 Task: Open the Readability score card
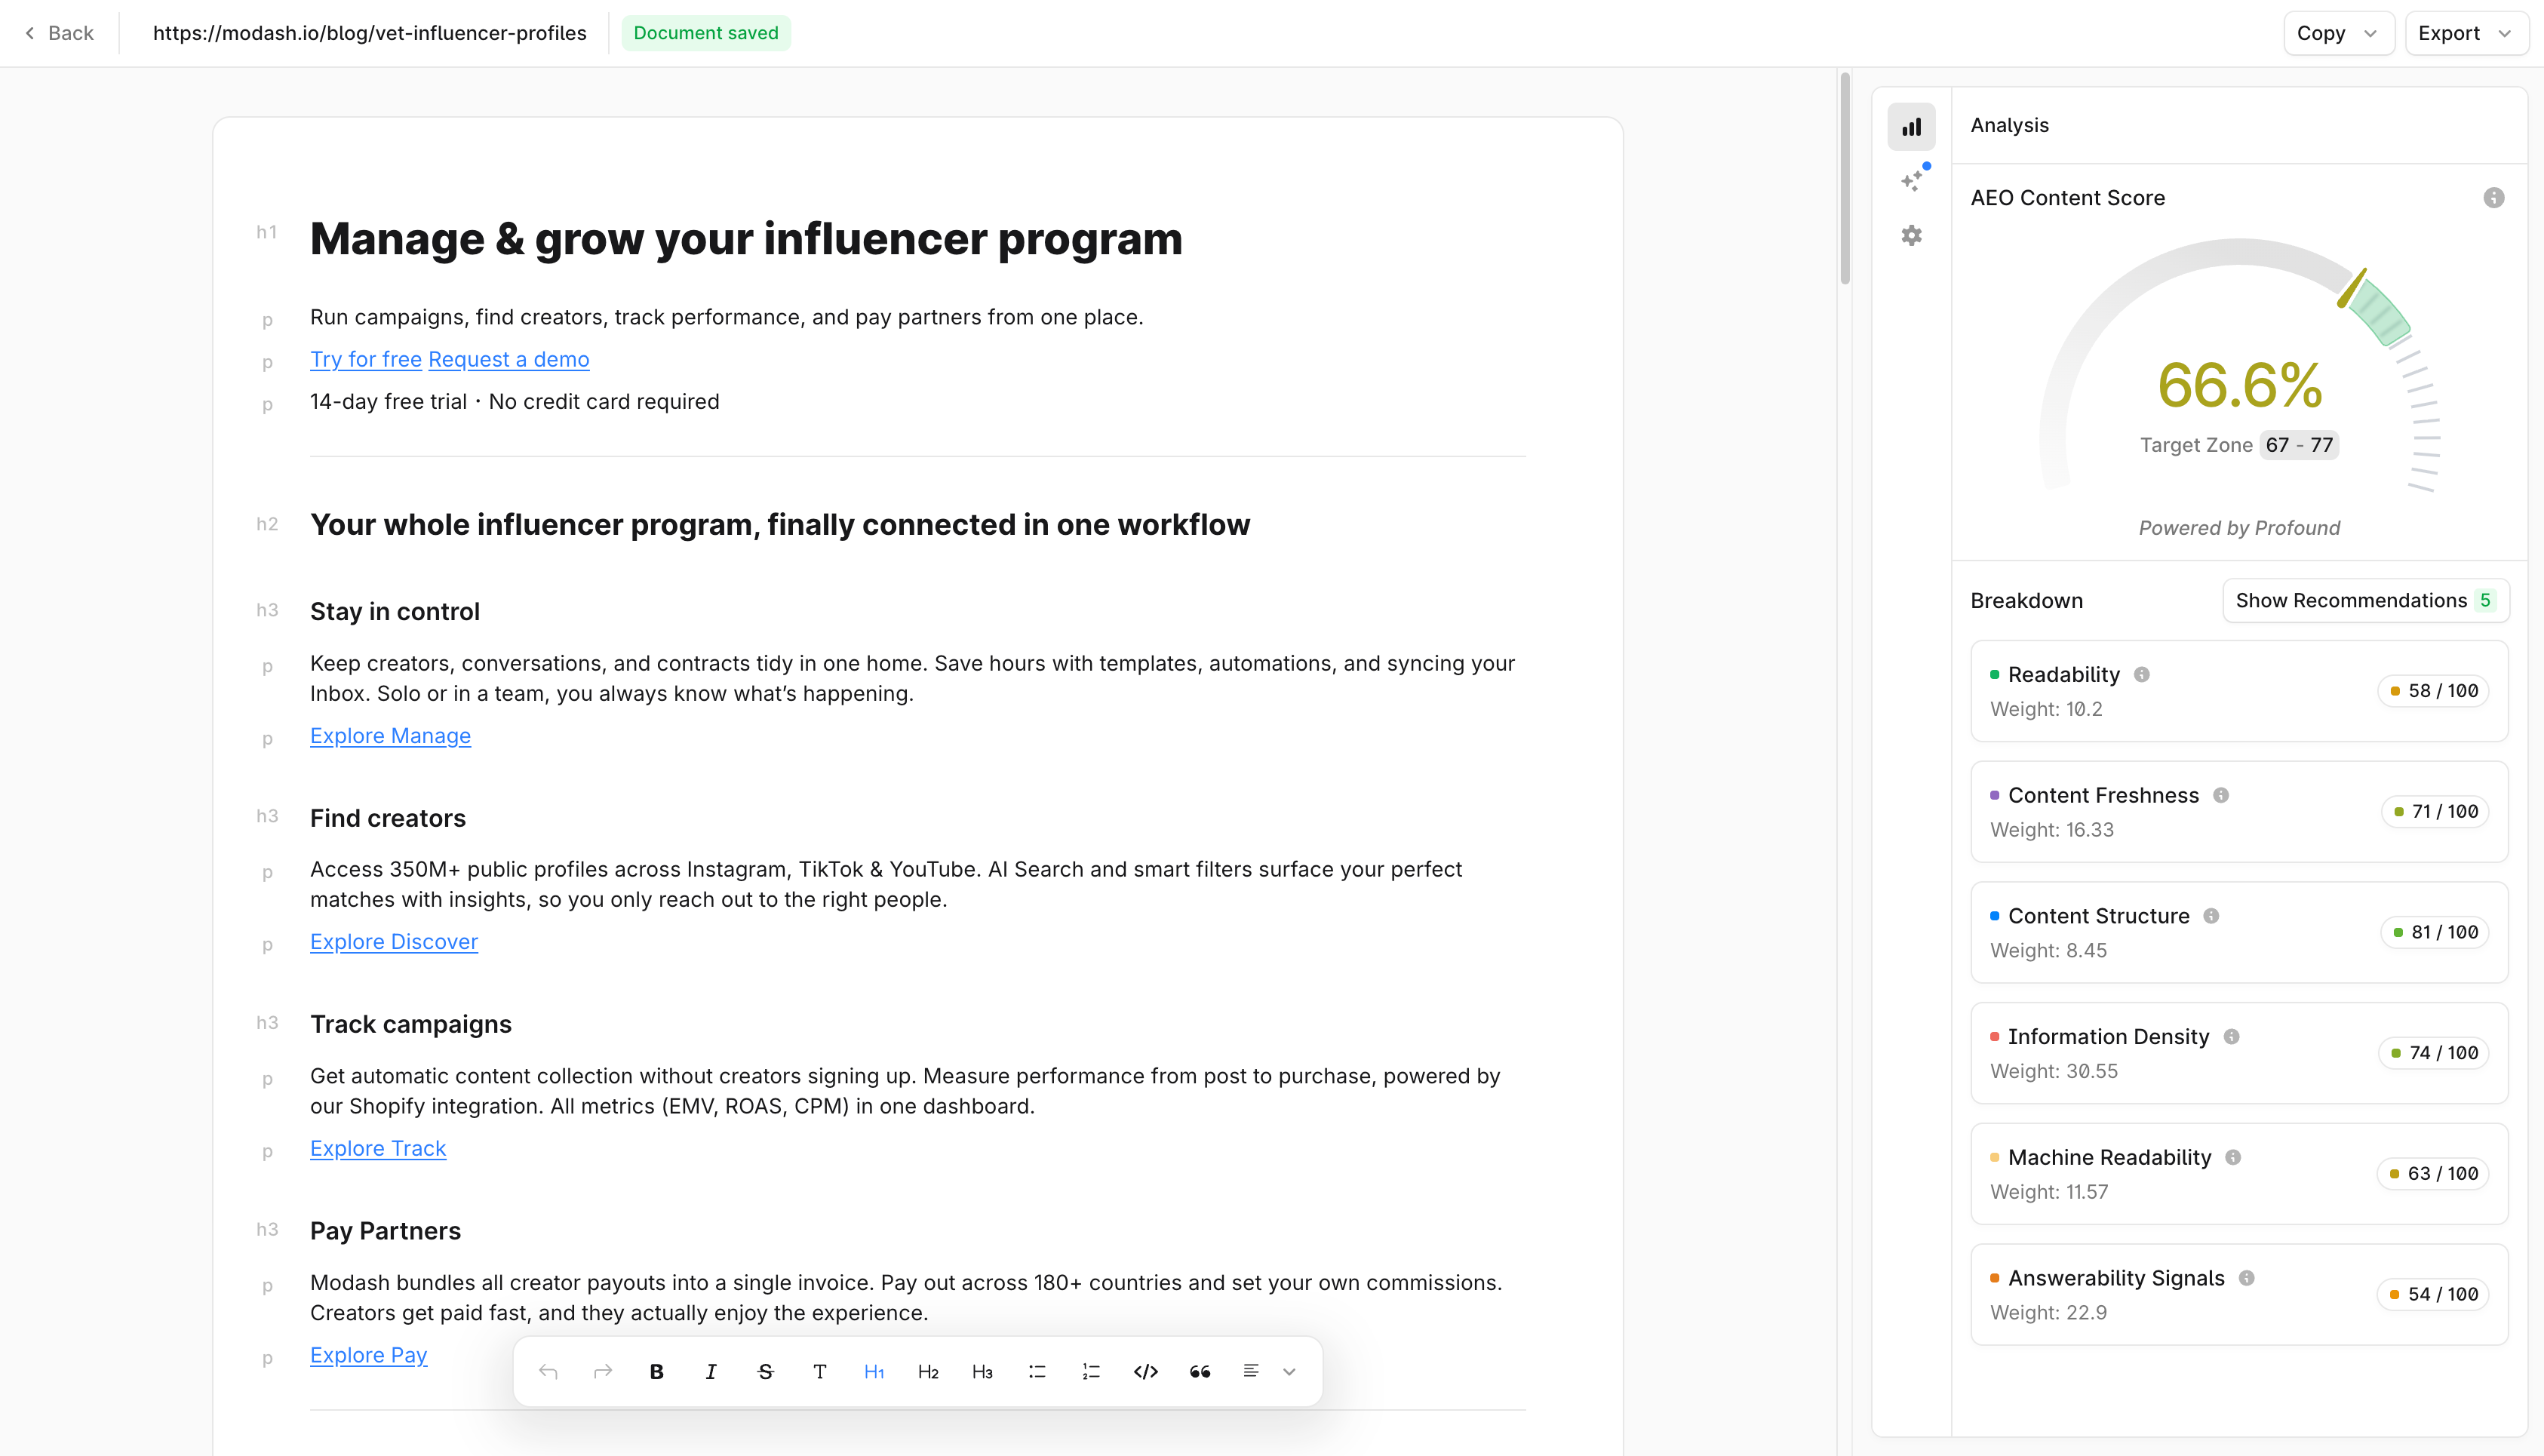[2239, 692]
